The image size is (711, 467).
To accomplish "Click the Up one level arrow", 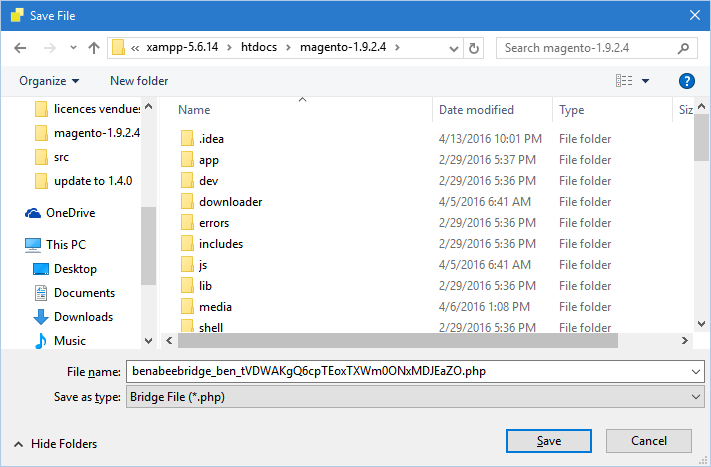I will coord(93,48).
